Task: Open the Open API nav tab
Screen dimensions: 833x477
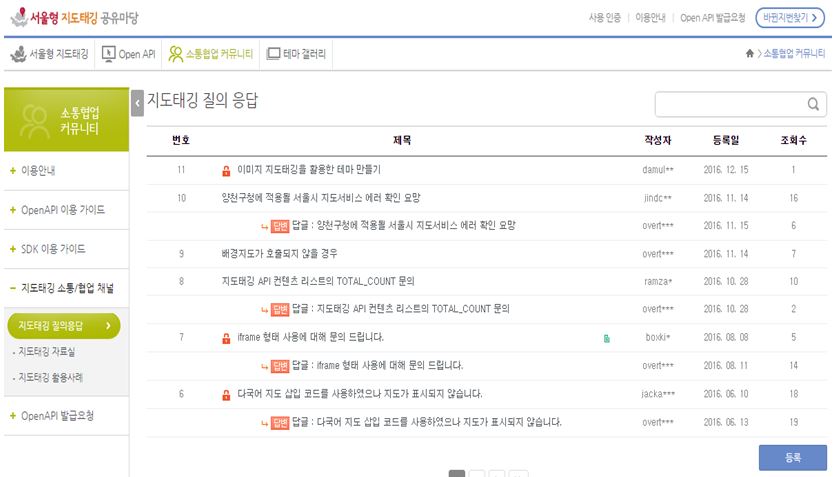Action: coord(129,54)
